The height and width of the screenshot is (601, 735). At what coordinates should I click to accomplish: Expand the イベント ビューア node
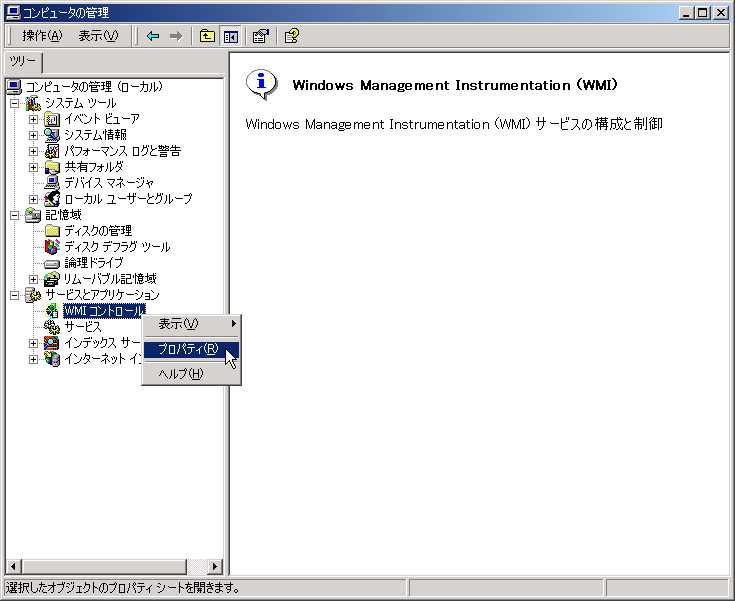tap(33, 119)
